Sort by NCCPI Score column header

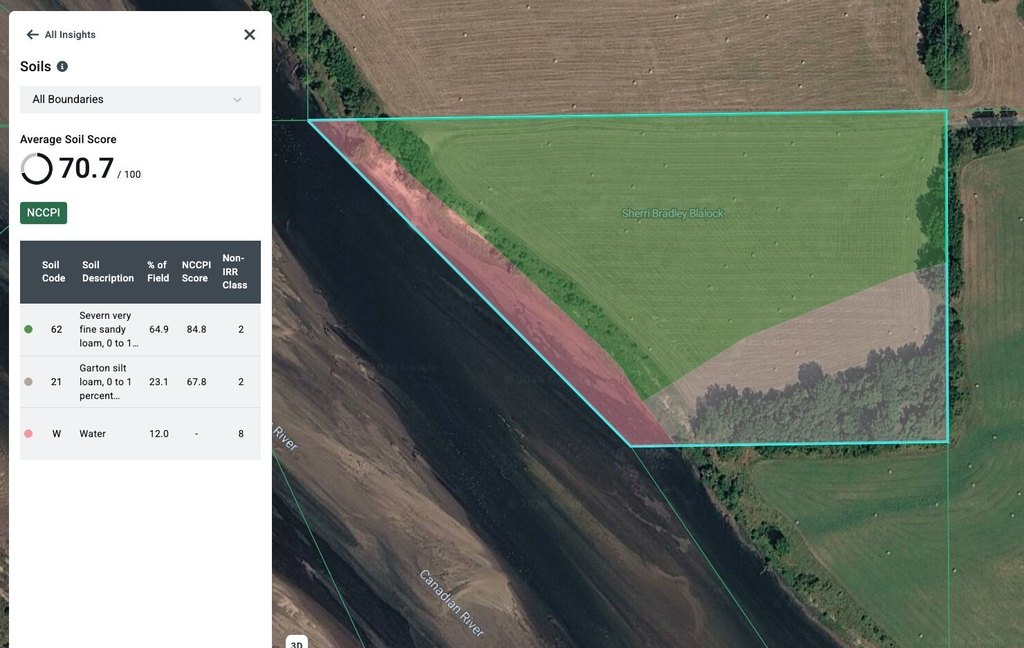(x=195, y=272)
